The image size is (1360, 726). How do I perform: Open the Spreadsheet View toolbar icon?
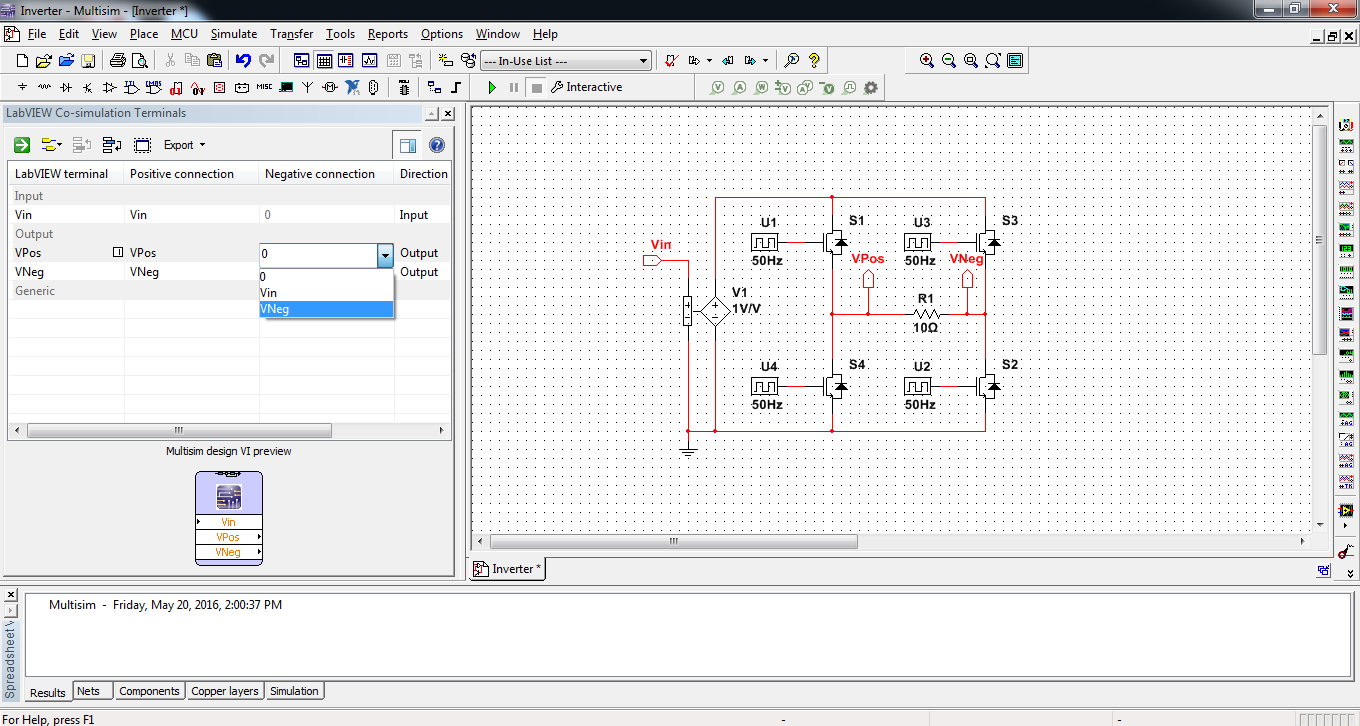pyautogui.click(x=324, y=61)
